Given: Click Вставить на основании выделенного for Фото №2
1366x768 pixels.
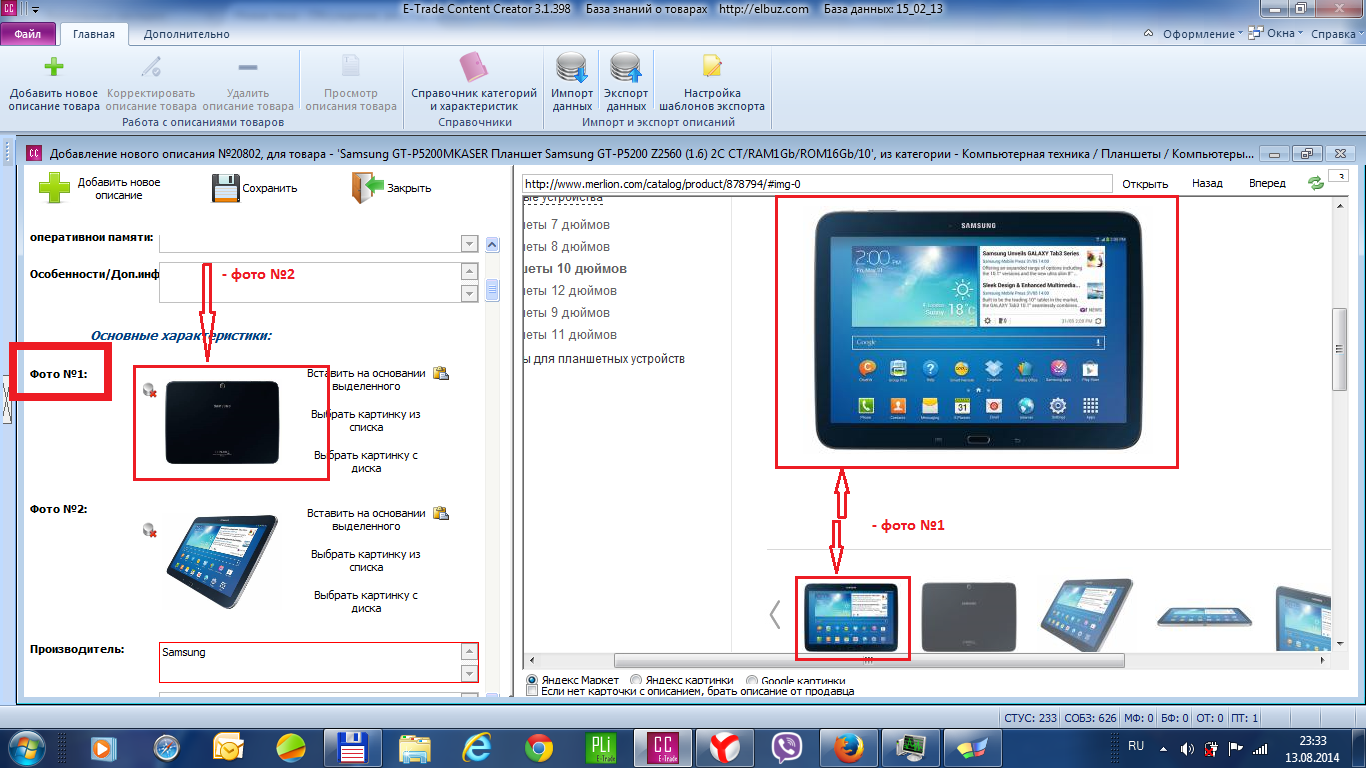Looking at the screenshot, I should pos(366,520).
